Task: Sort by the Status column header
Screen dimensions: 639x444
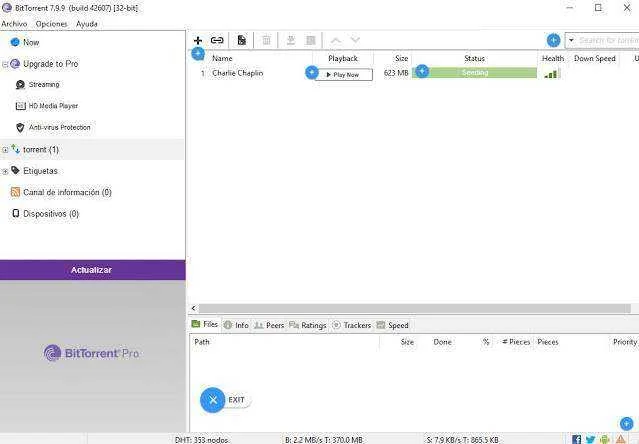Action: click(x=475, y=58)
